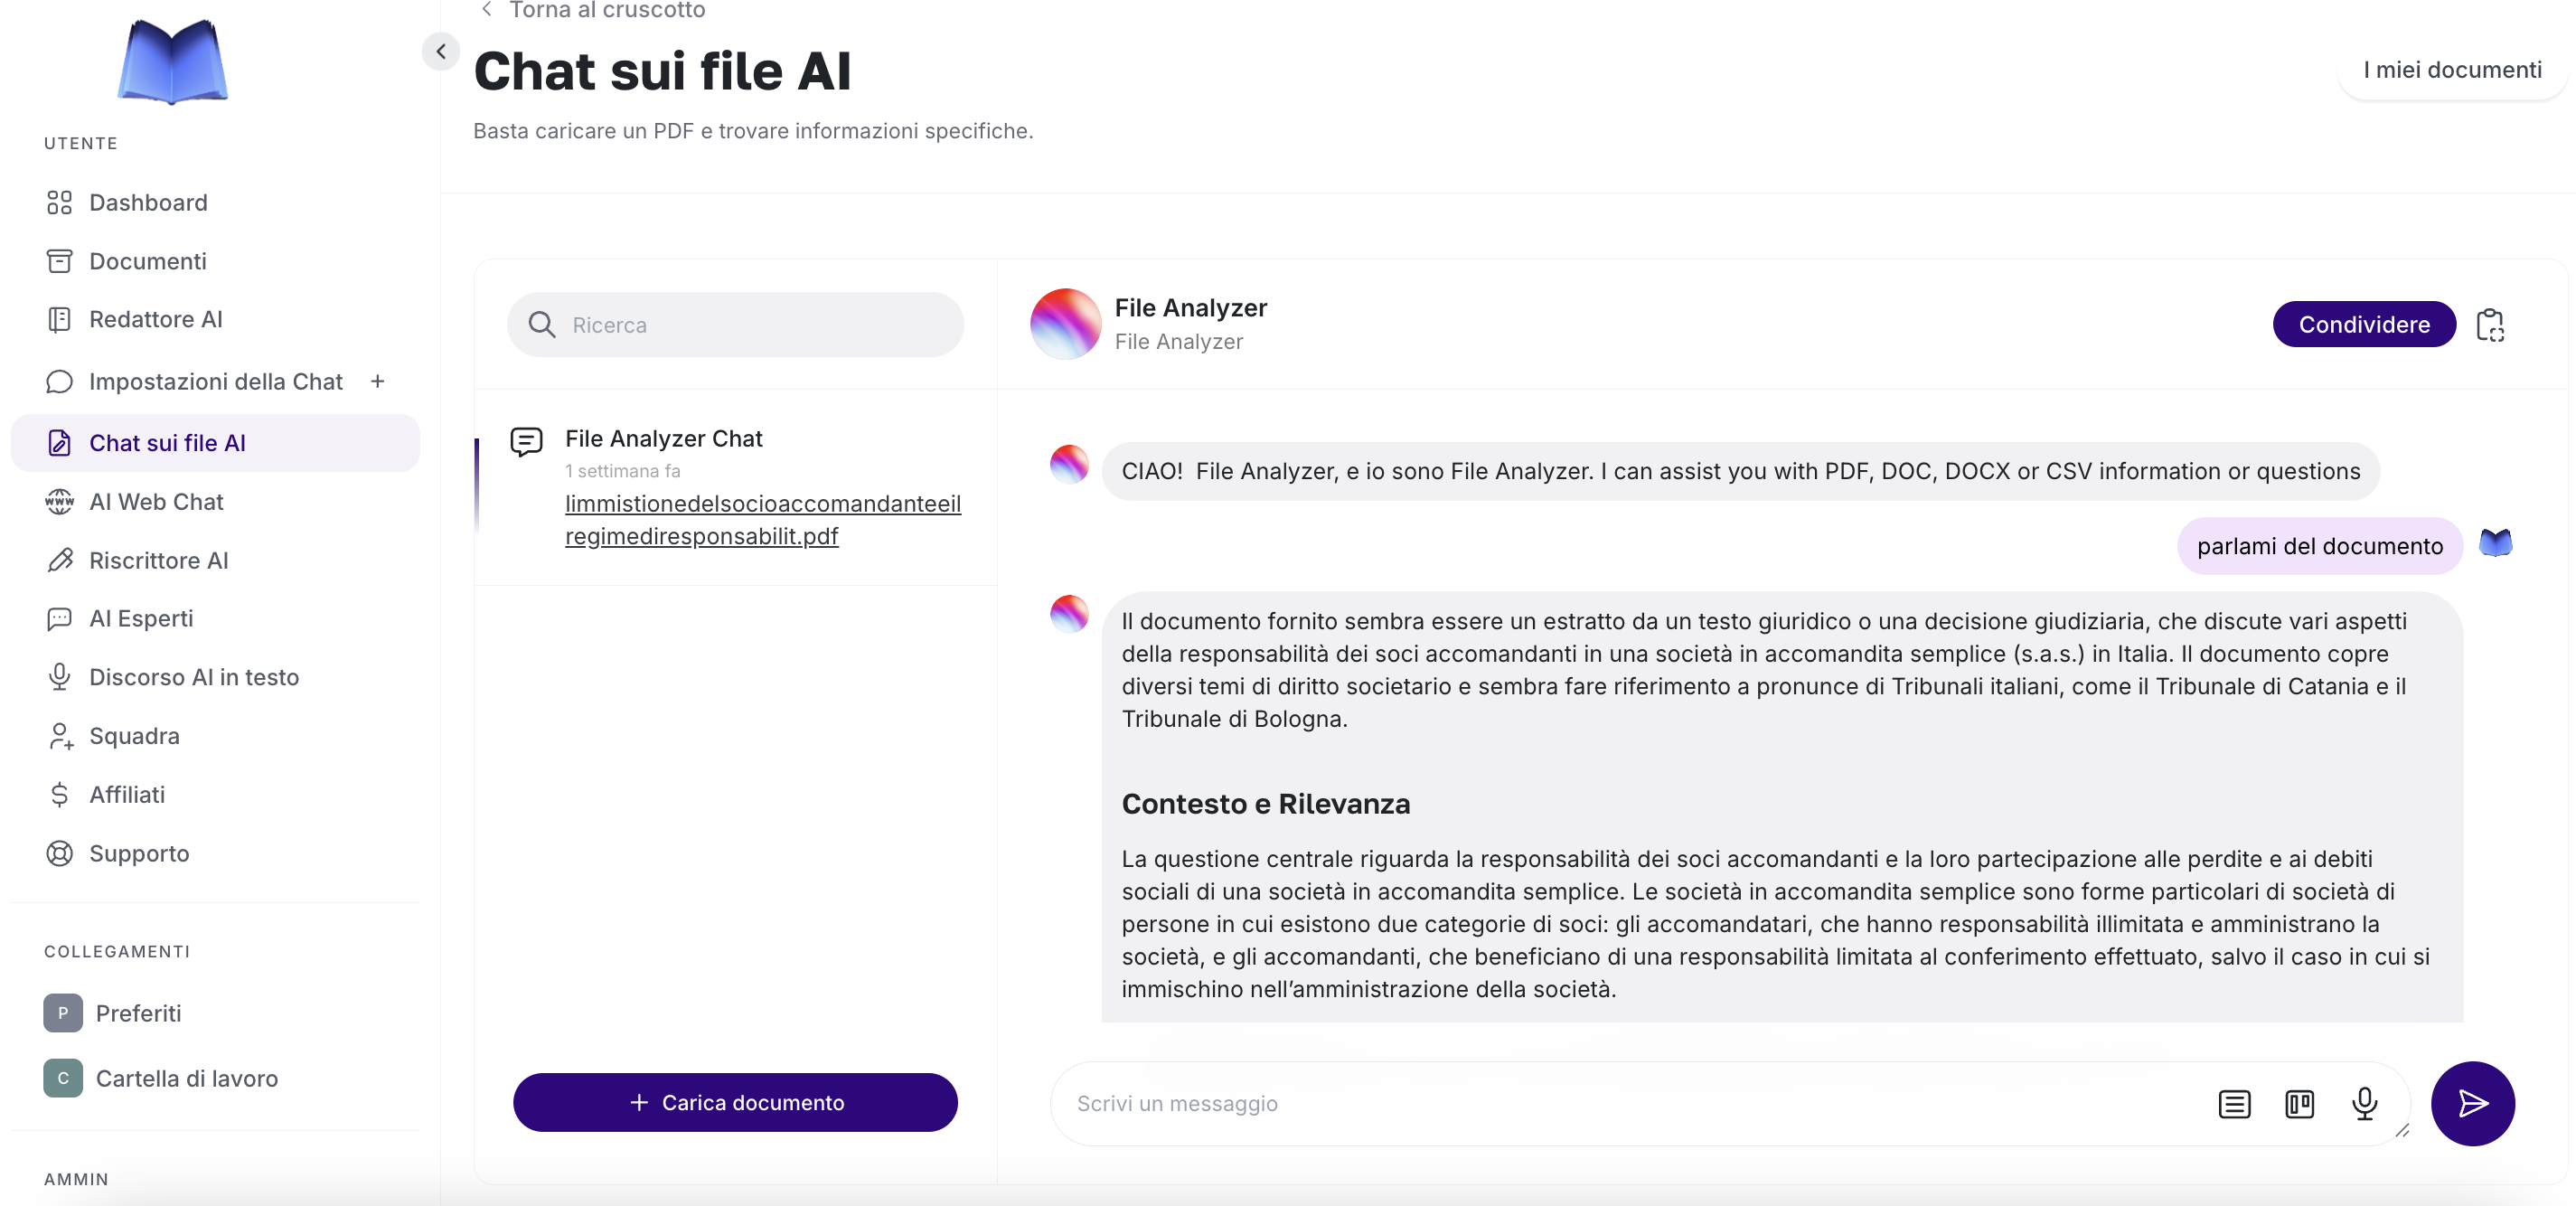Image resolution: width=2576 pixels, height=1206 pixels.
Task: Go back via Torna al cruscotto arrow
Action: point(487,10)
